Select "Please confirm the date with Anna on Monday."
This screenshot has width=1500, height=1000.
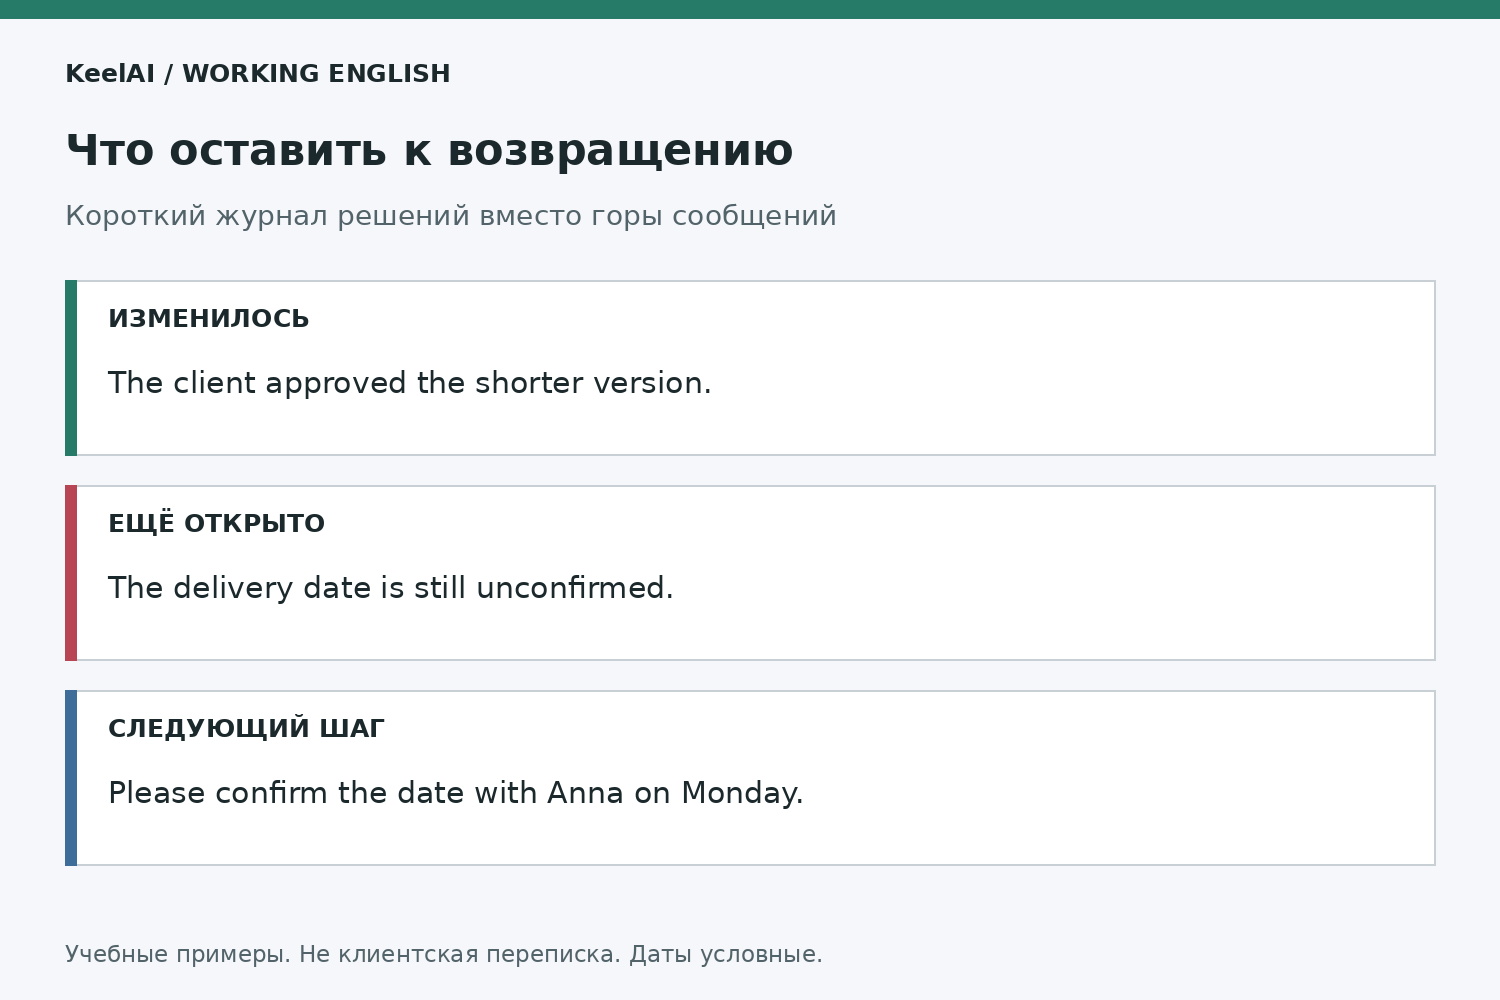point(456,793)
